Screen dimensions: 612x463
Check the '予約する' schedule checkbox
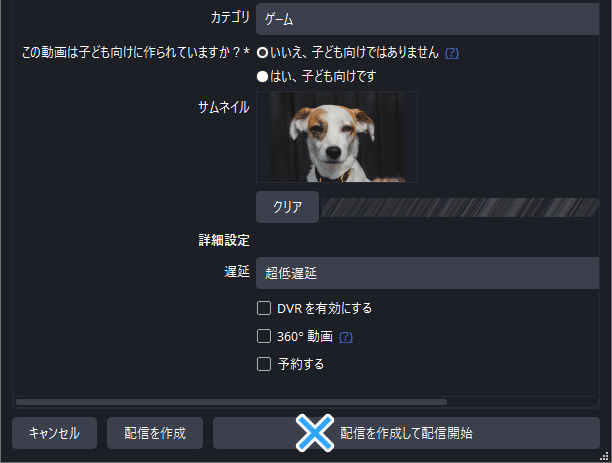264,364
